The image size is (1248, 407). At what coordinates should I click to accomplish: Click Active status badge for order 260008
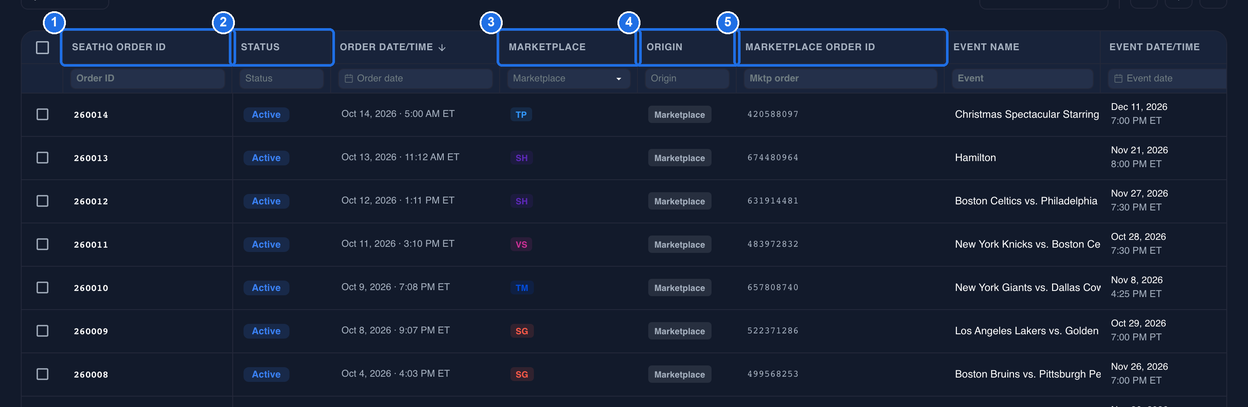click(x=266, y=374)
